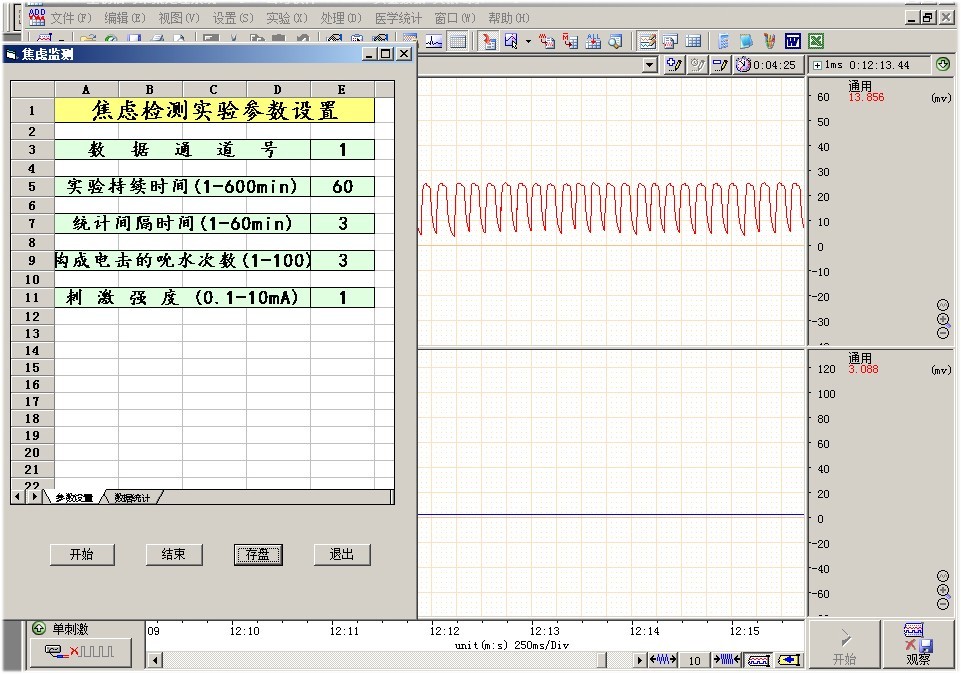Zoom out the bottom channel's scale
Image resolution: width=961 pixels, height=674 pixels.
pyautogui.click(x=943, y=604)
